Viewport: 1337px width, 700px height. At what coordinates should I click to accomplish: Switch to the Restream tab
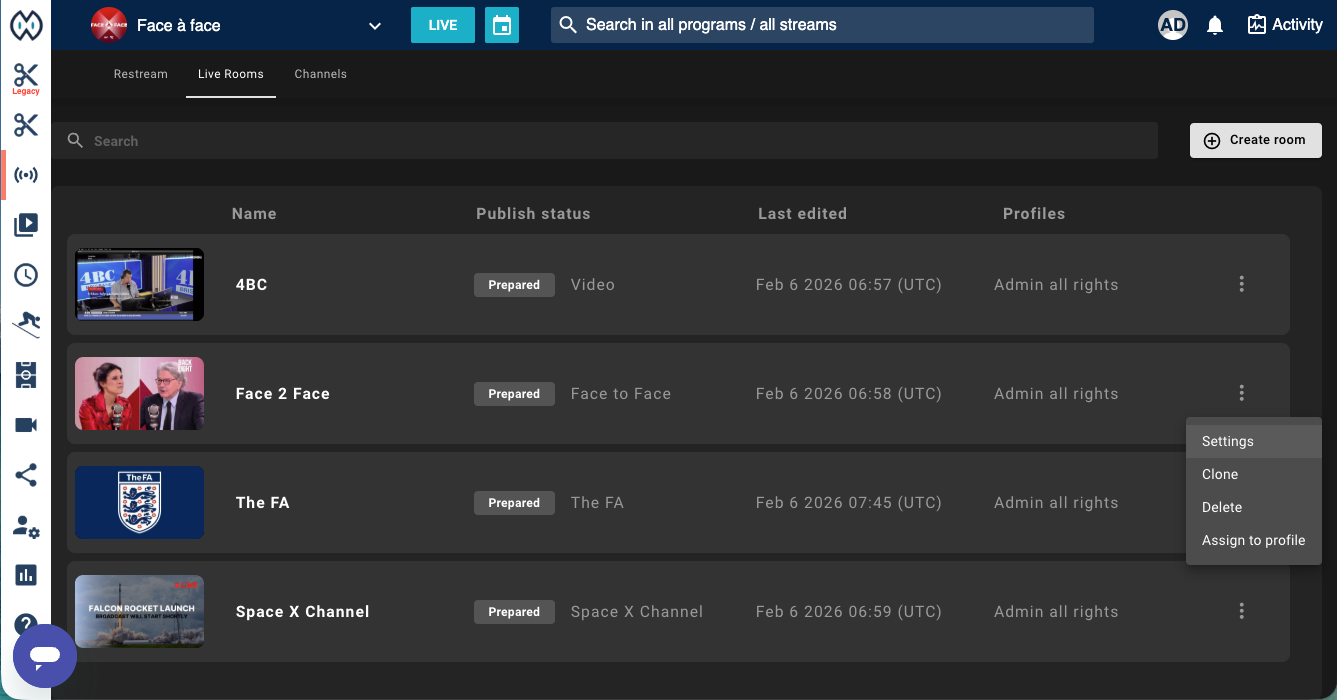coord(141,74)
